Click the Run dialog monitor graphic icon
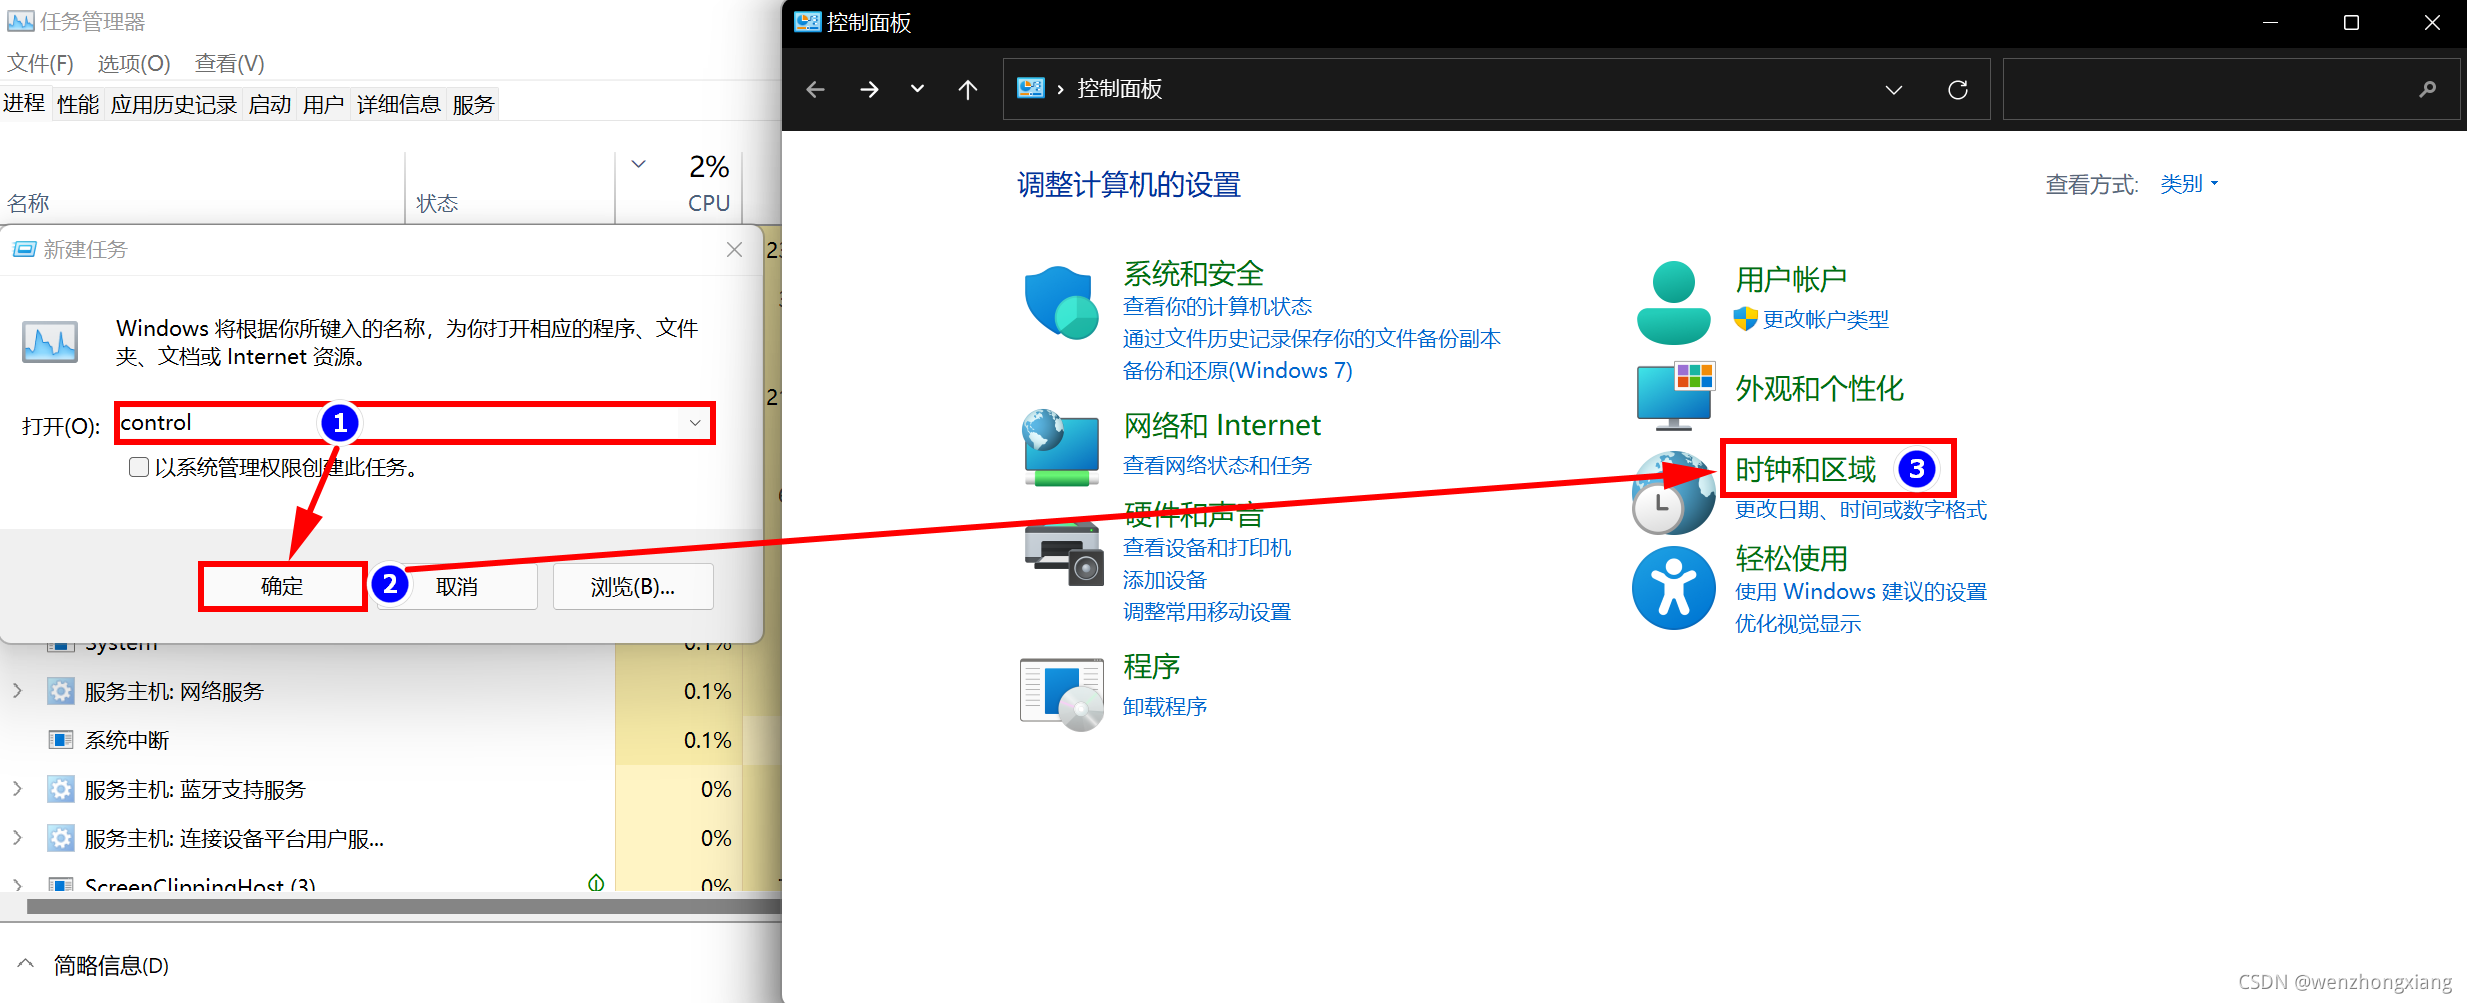 (x=50, y=342)
